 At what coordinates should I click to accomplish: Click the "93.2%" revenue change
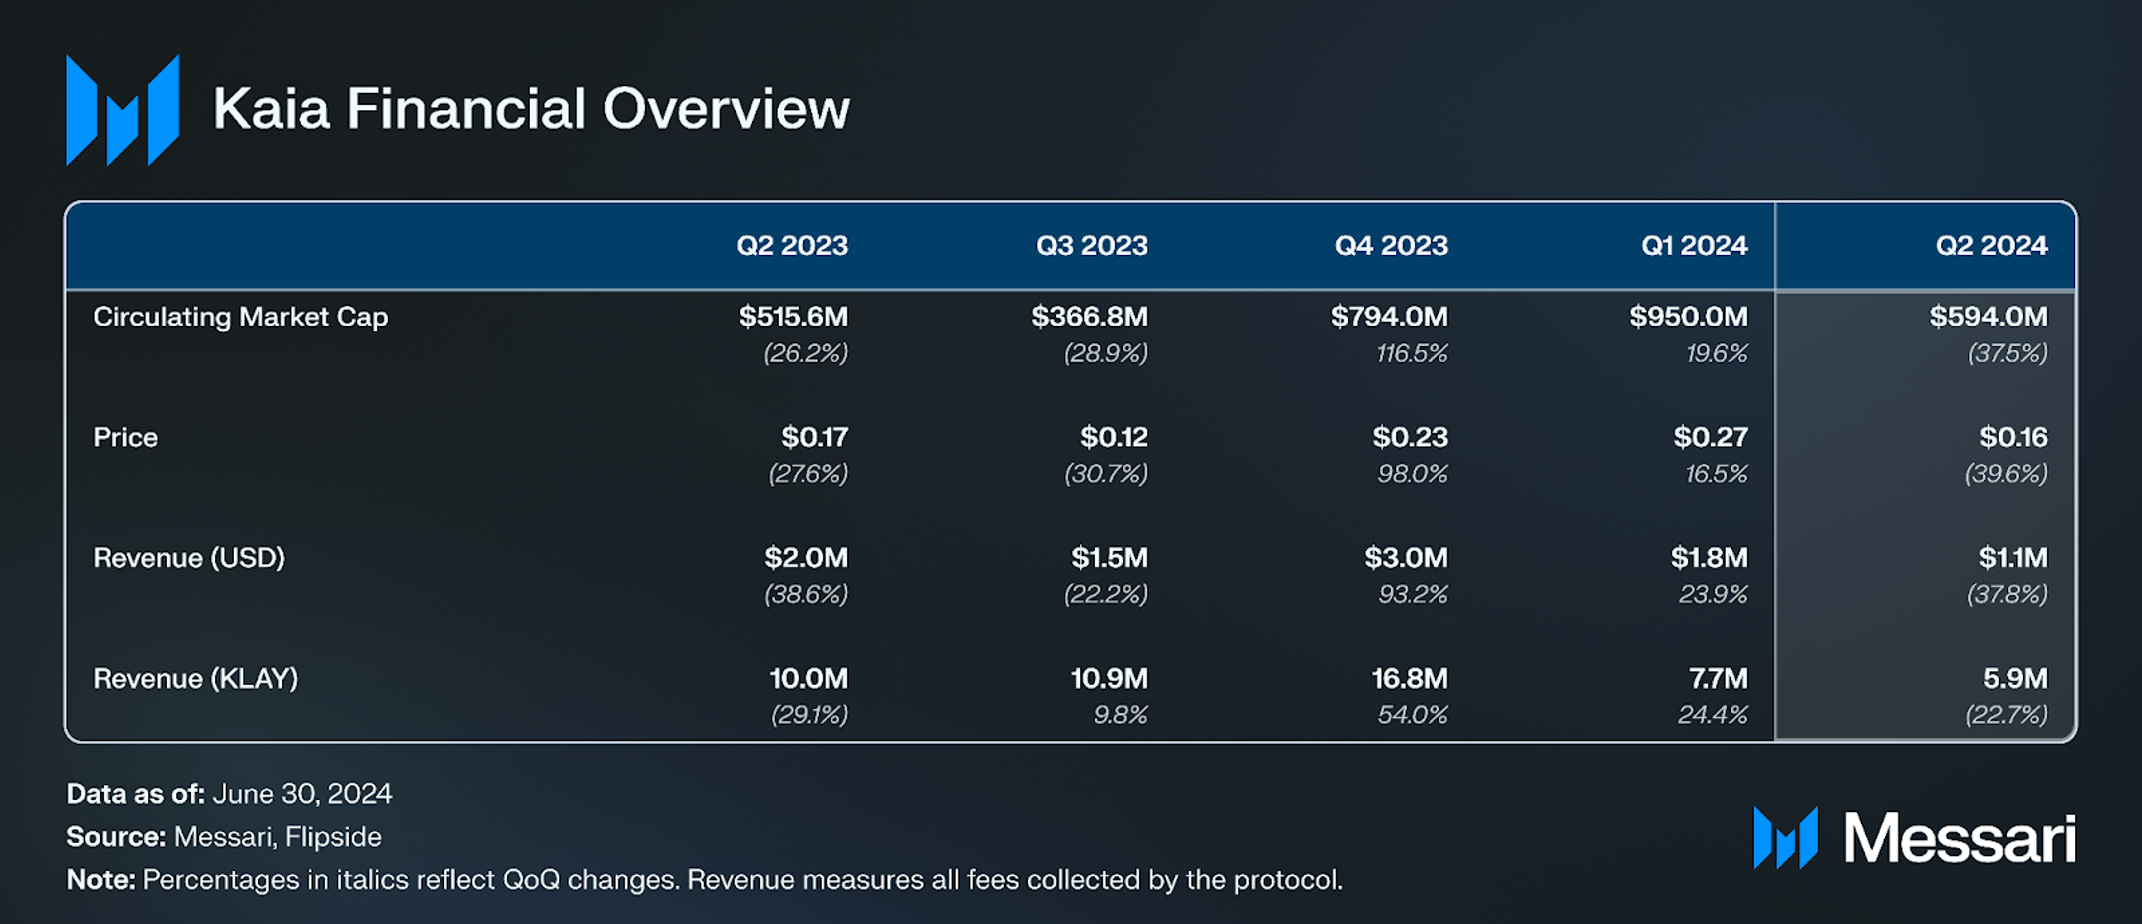[1412, 594]
